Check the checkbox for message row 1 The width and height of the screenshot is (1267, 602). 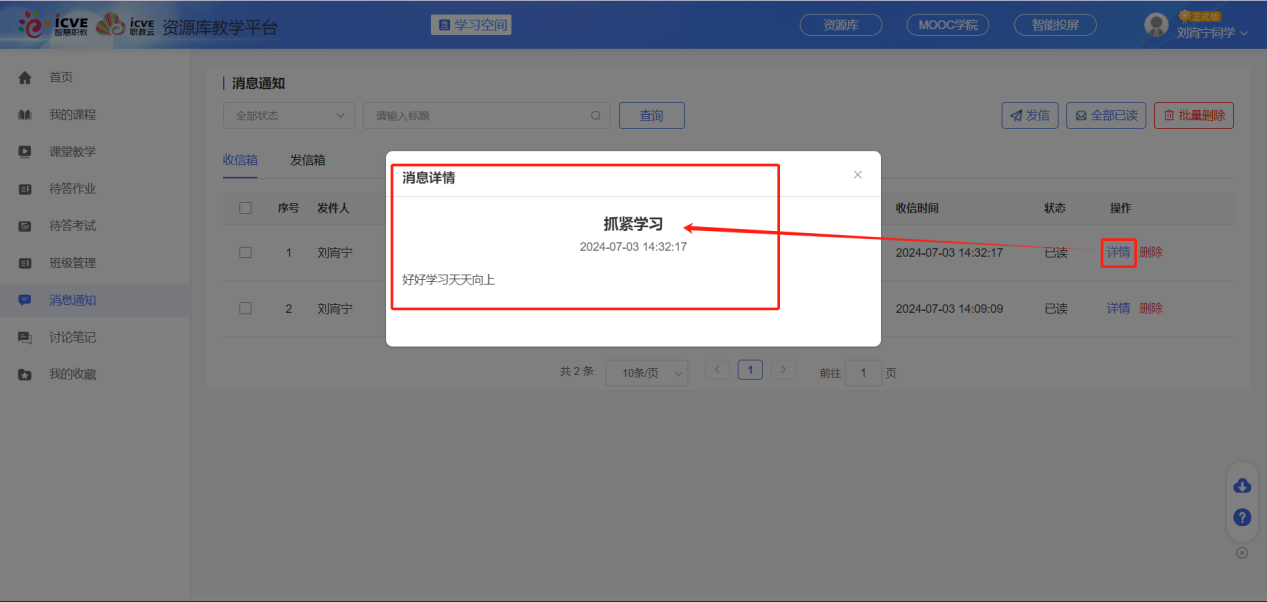tap(245, 252)
